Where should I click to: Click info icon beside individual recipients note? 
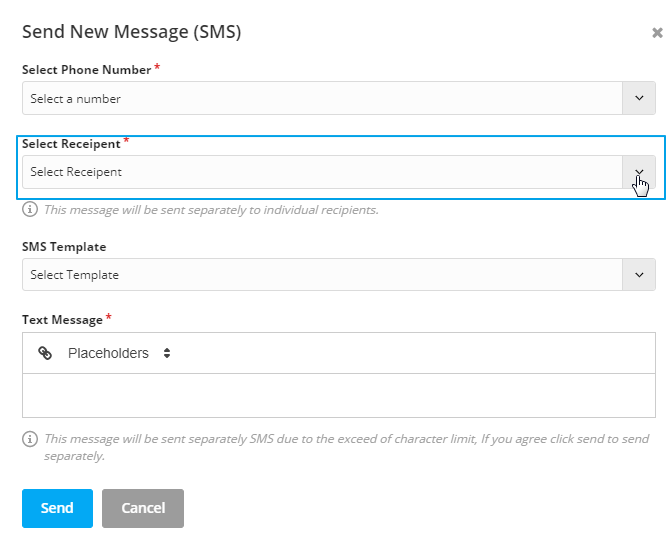point(30,210)
